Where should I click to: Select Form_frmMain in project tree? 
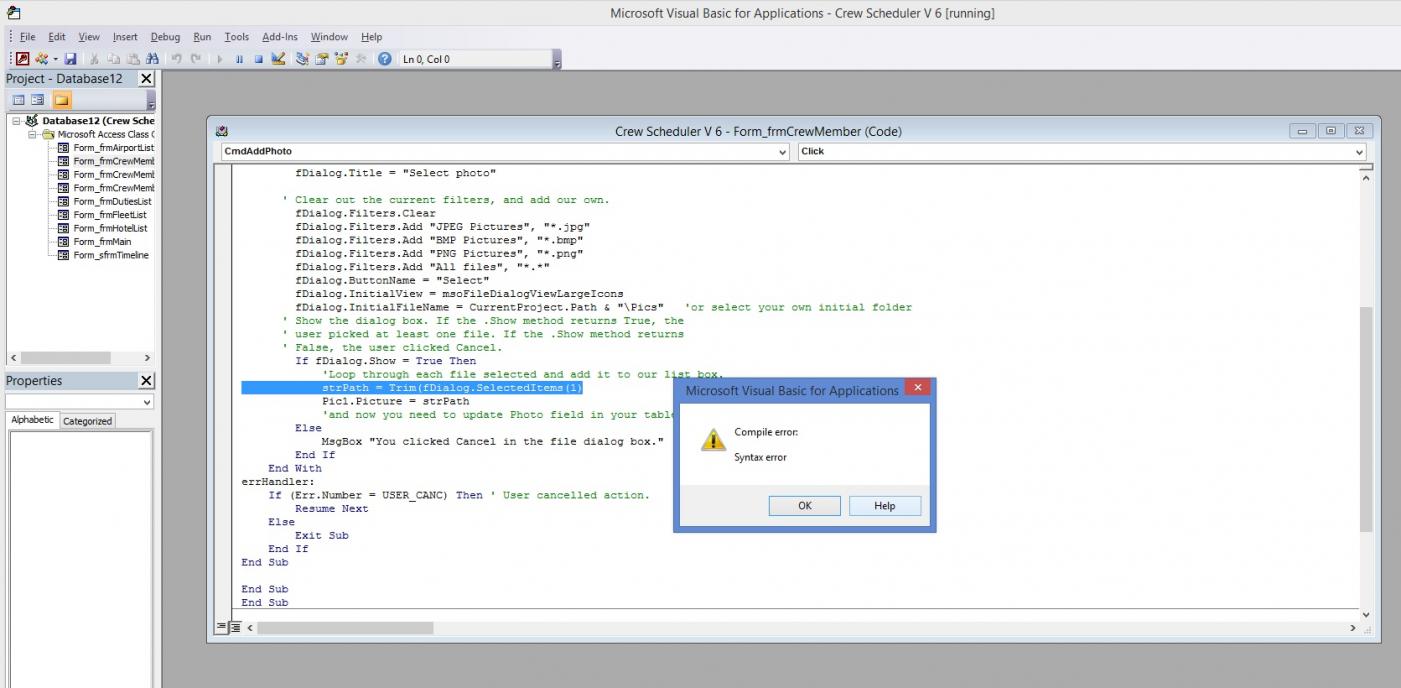click(x=102, y=242)
